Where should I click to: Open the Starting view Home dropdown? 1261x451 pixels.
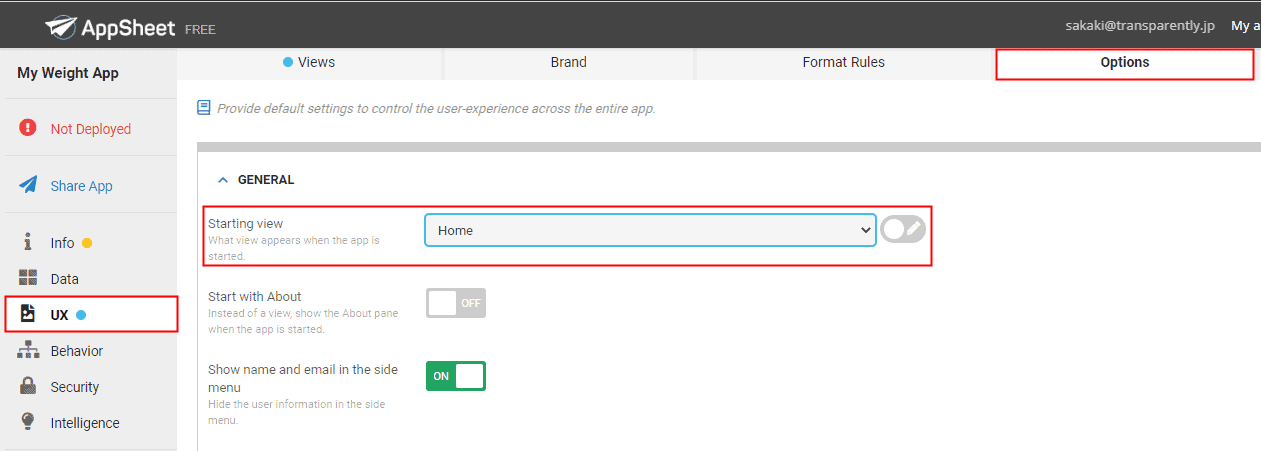(650, 230)
